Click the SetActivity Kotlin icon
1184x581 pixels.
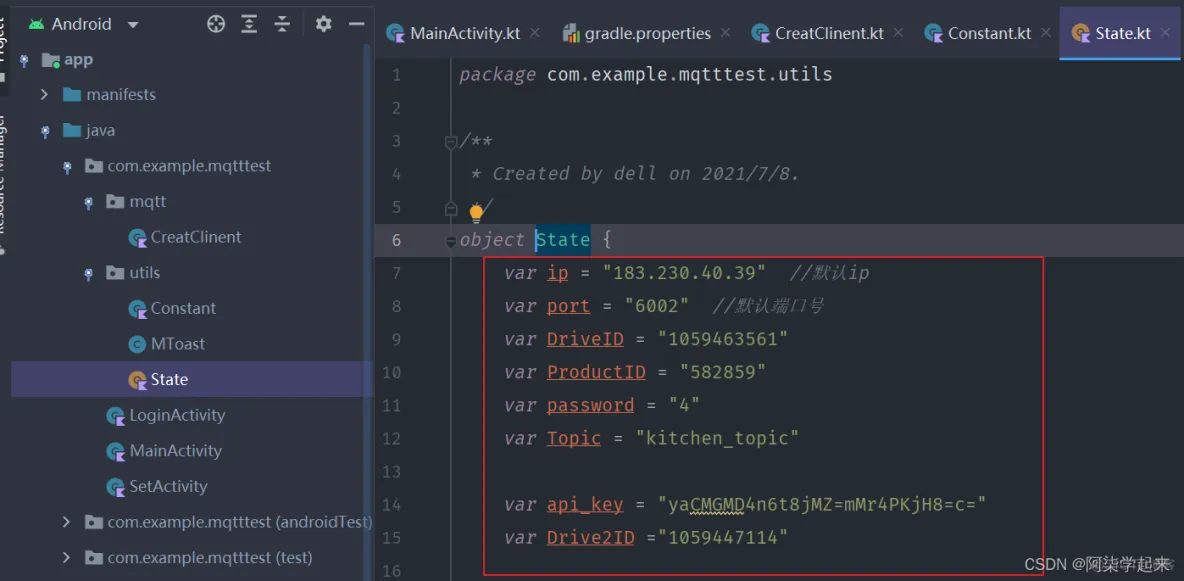tap(116, 487)
